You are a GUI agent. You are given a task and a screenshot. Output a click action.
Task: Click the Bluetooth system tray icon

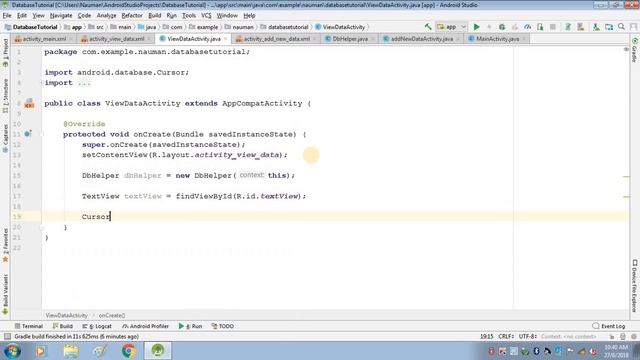[x=536, y=351]
